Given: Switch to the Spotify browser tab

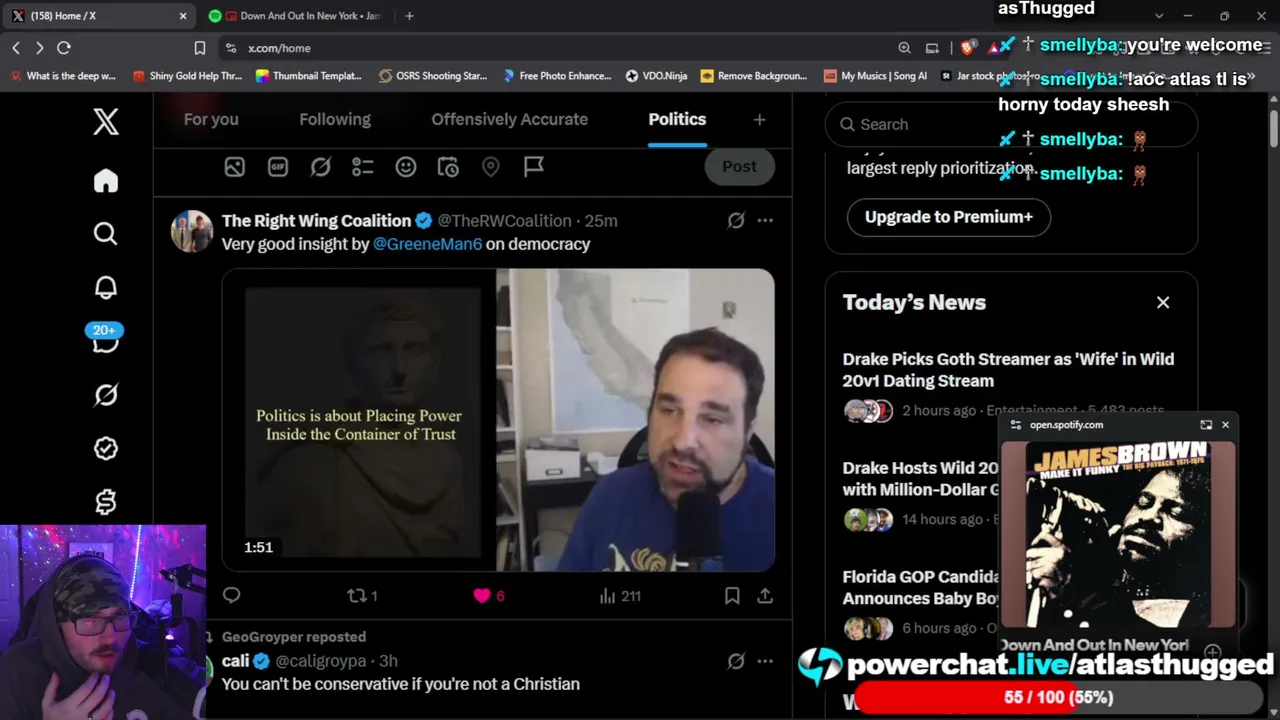Looking at the screenshot, I should pyautogui.click(x=299, y=16).
